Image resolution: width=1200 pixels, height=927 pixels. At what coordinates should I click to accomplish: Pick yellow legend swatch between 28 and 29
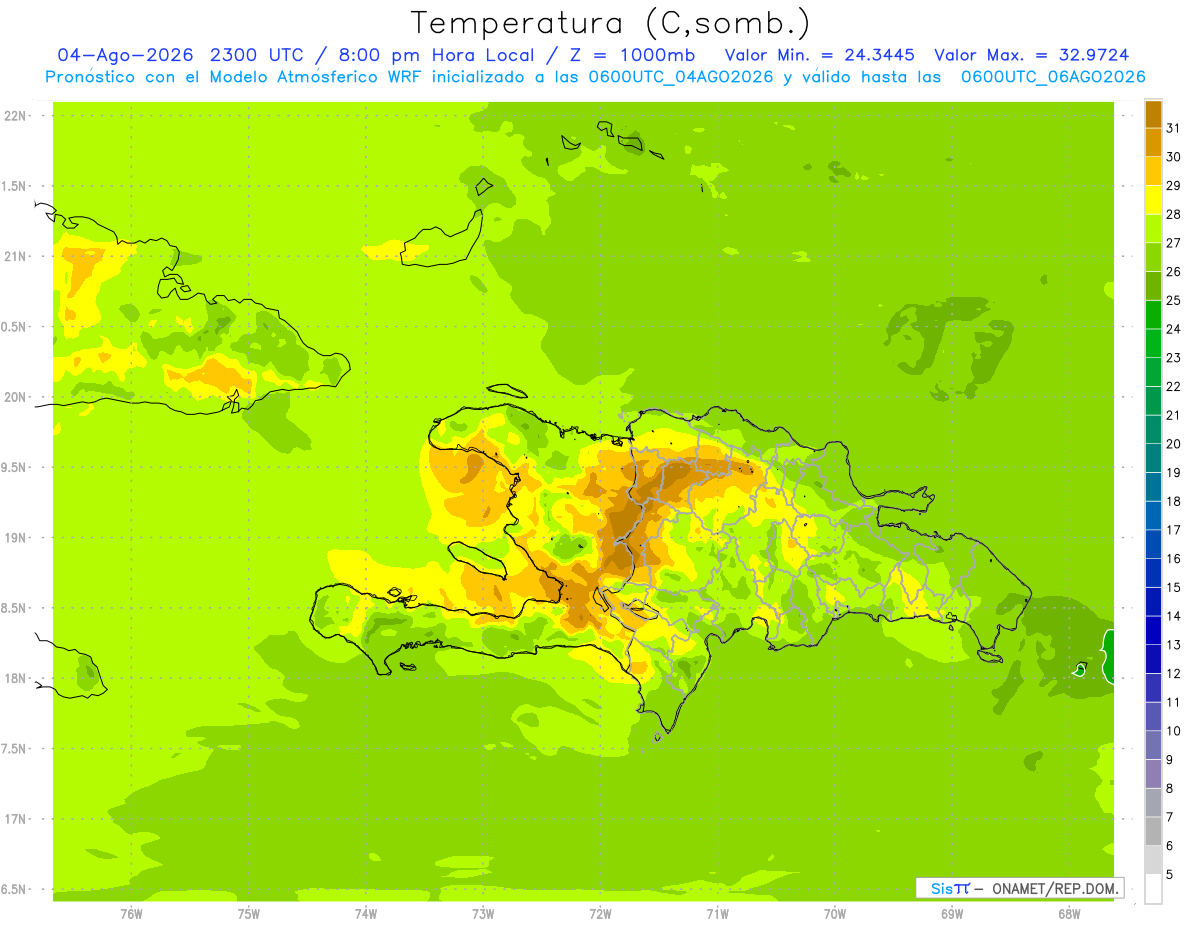(1153, 200)
